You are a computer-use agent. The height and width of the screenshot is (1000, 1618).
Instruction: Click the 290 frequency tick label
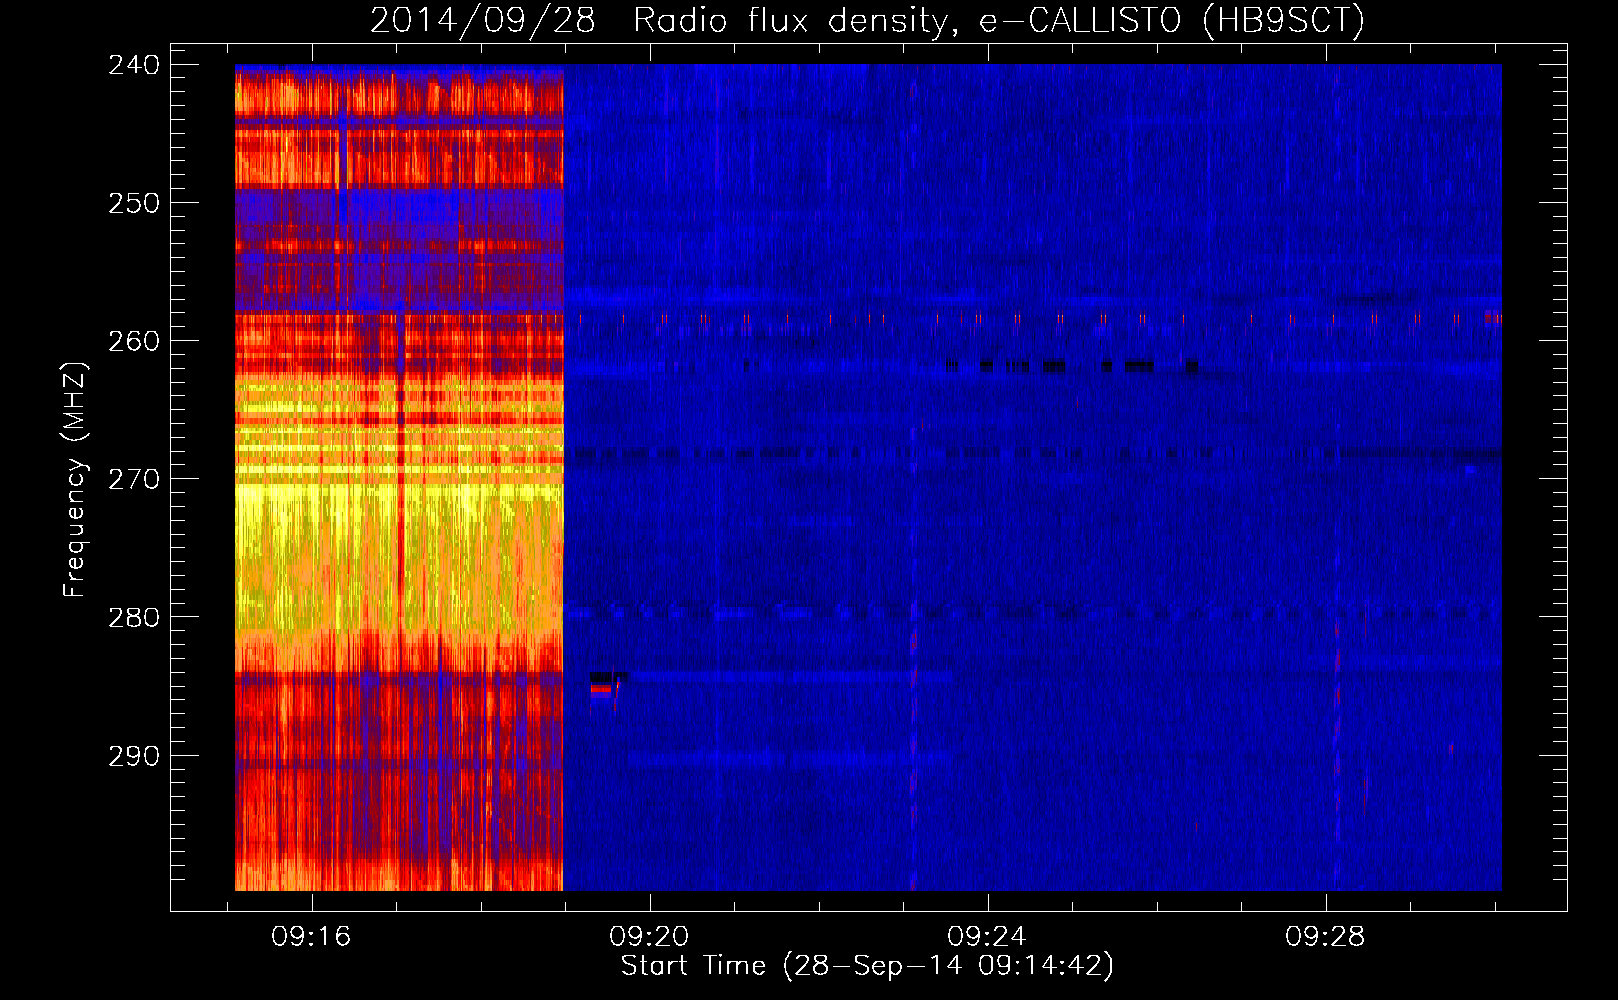tap(134, 756)
